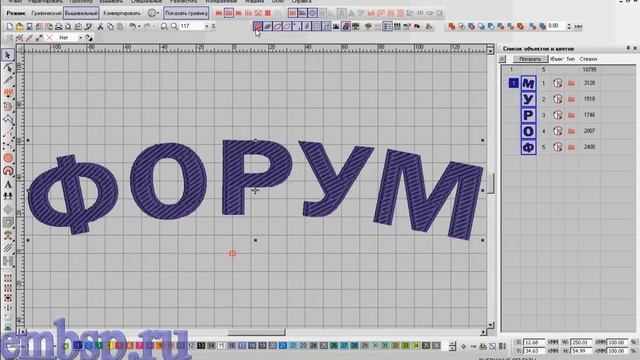The image size is (640, 360).
Task: Click the object type icon in the У row
Action: click(x=558, y=99)
